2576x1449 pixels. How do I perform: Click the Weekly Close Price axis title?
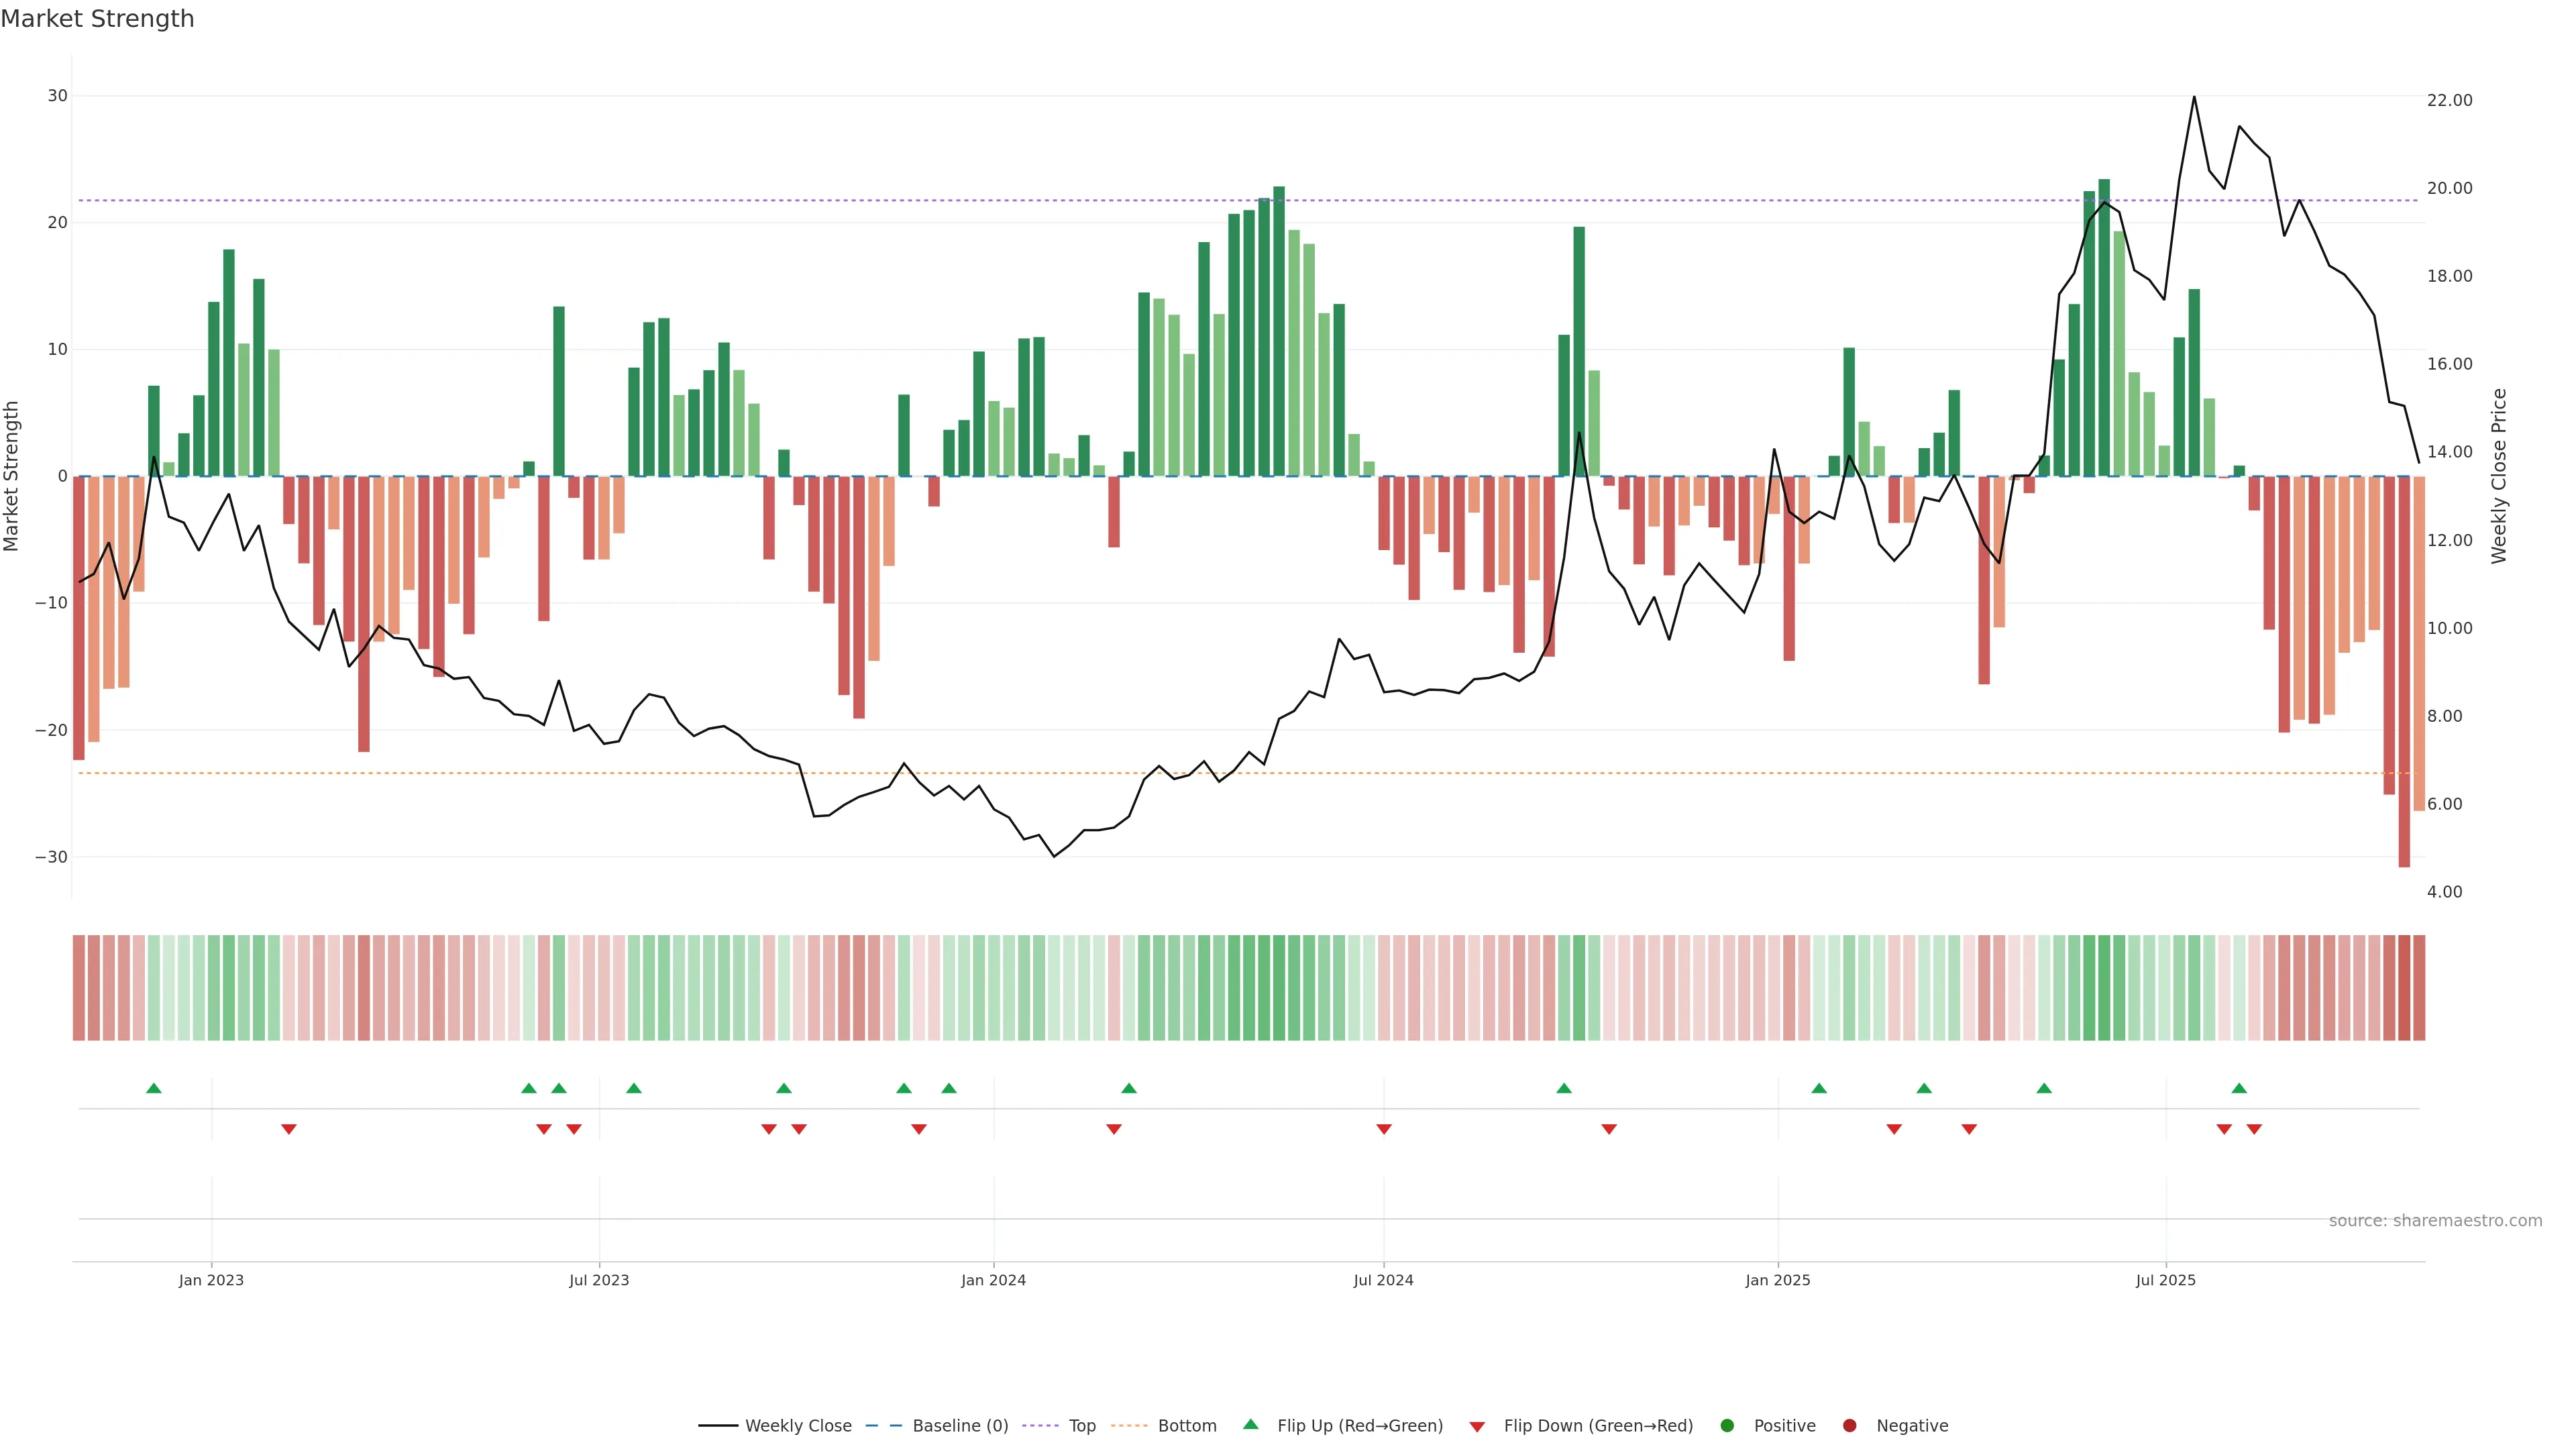[2499, 476]
